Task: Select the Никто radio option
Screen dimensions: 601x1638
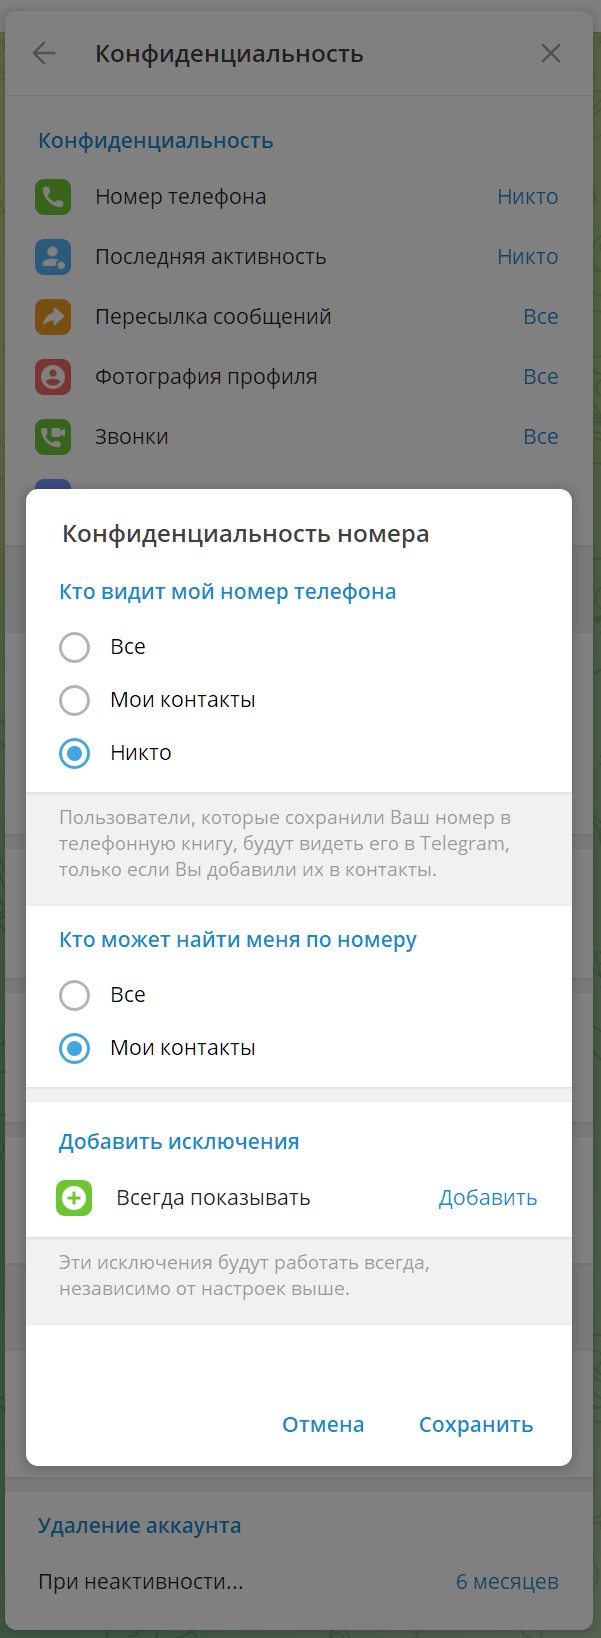Action: pos(74,753)
